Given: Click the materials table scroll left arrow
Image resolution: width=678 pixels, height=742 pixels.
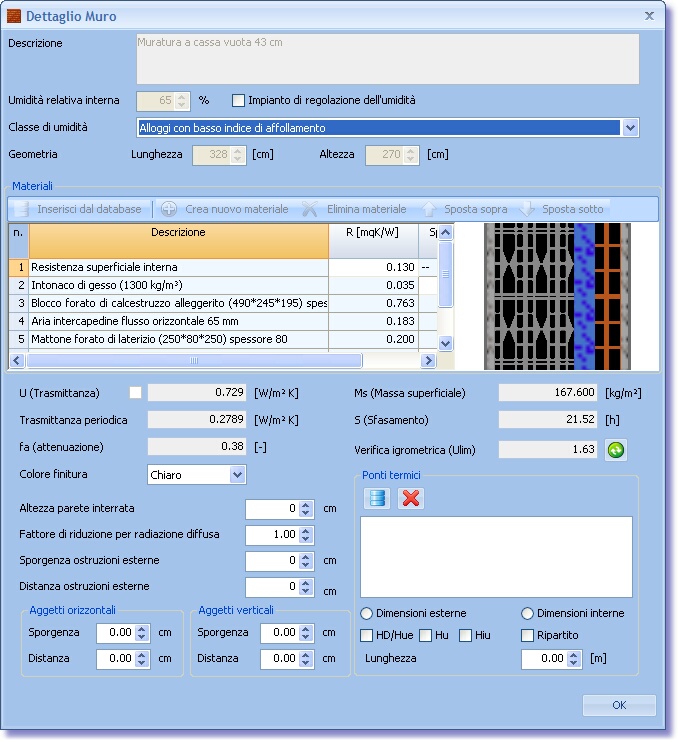Looking at the screenshot, I should [17, 361].
